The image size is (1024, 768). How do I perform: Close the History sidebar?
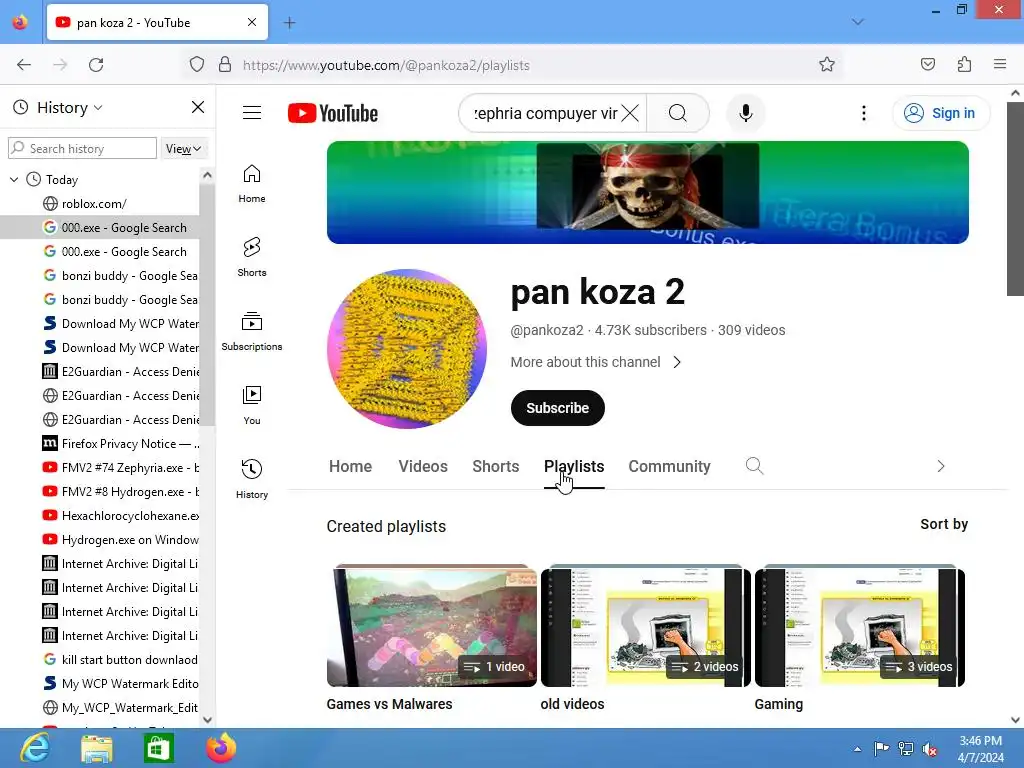pyautogui.click(x=197, y=107)
